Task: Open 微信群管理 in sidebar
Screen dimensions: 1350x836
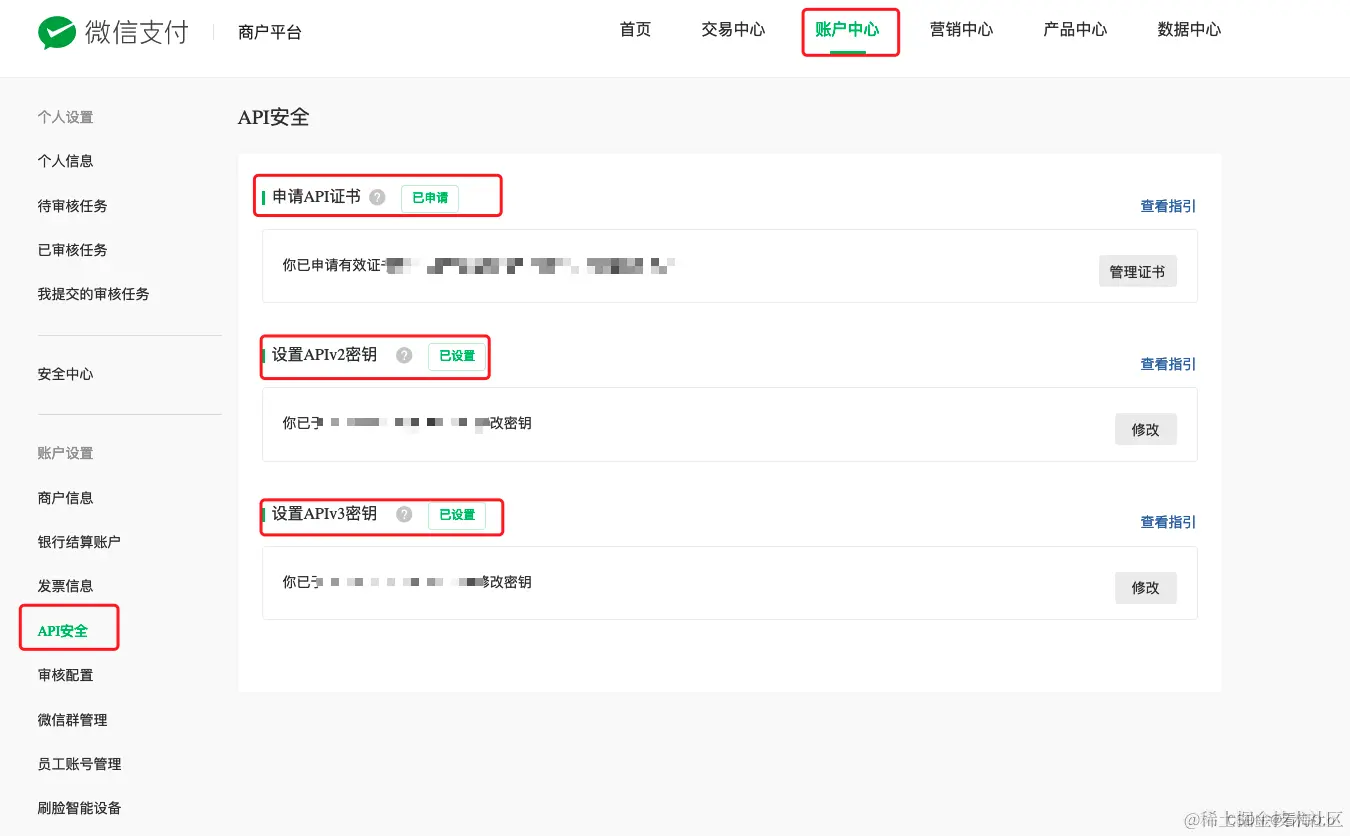Action: point(72,720)
